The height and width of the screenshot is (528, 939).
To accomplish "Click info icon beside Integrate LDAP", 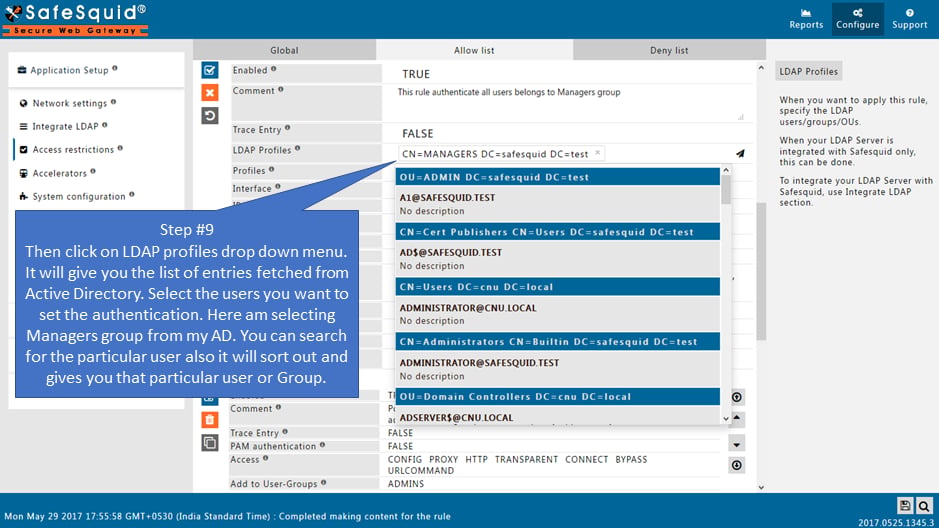I will tap(105, 125).
